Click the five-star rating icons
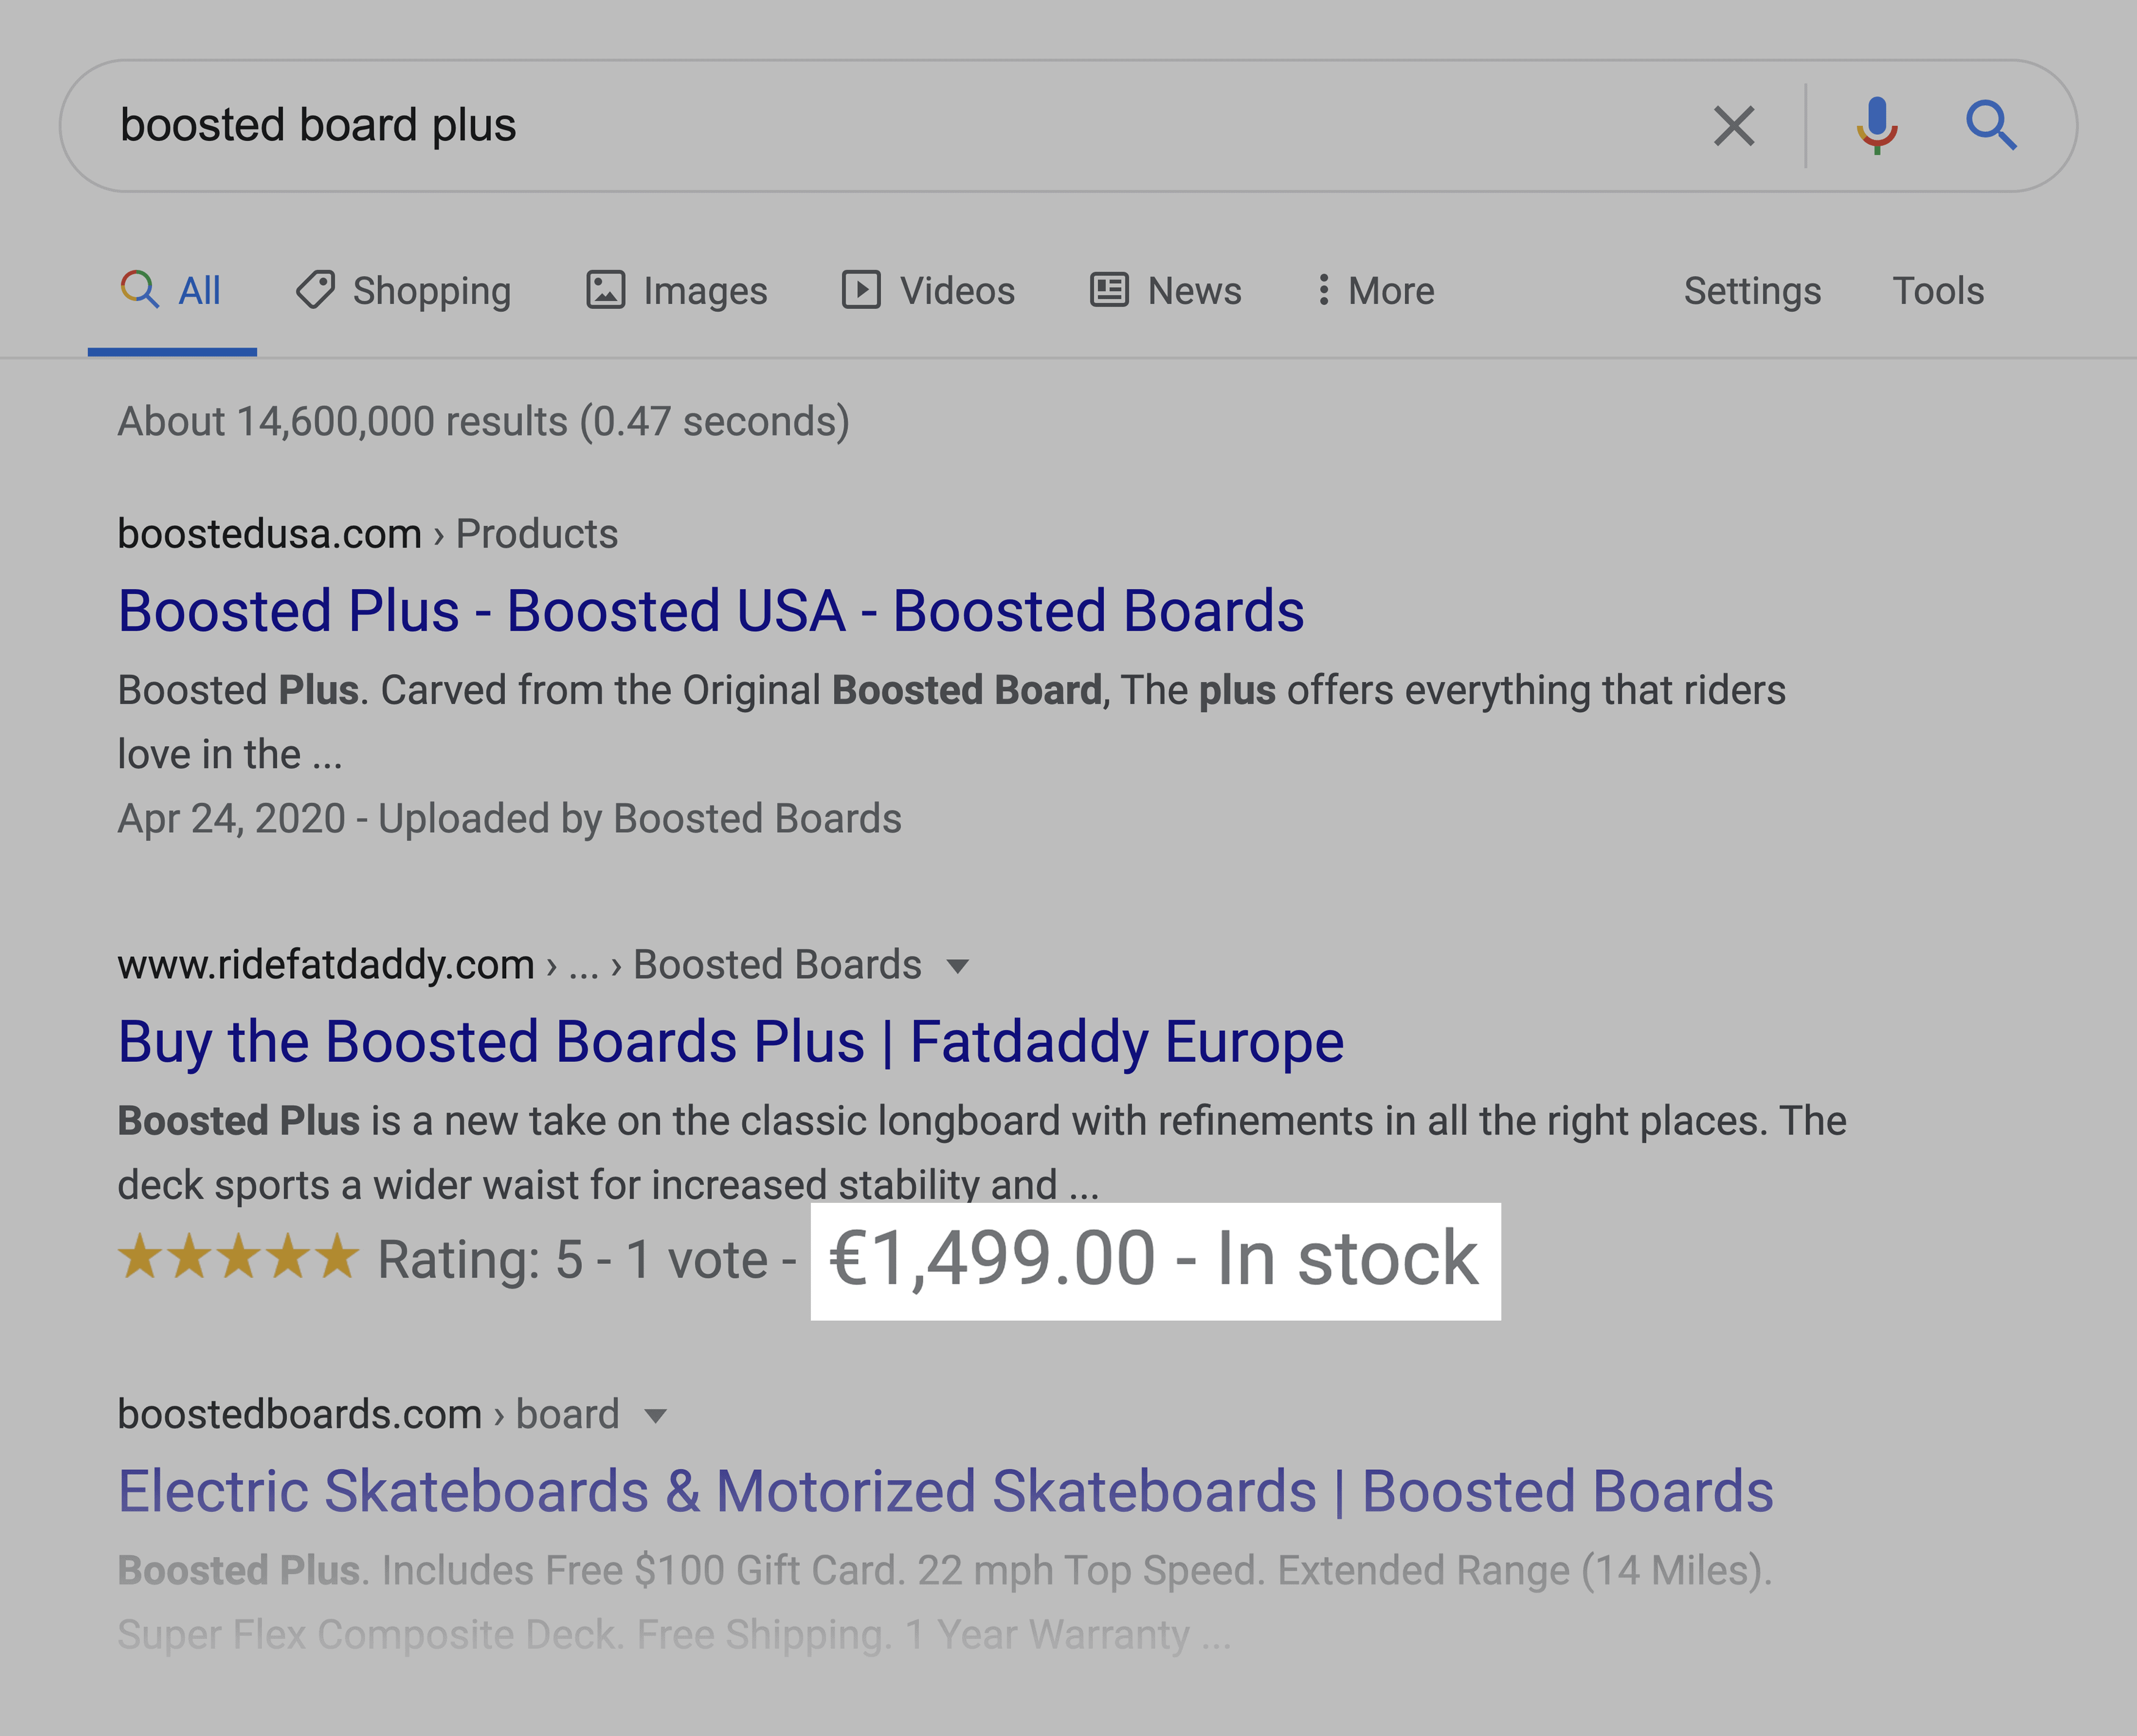 238,1257
